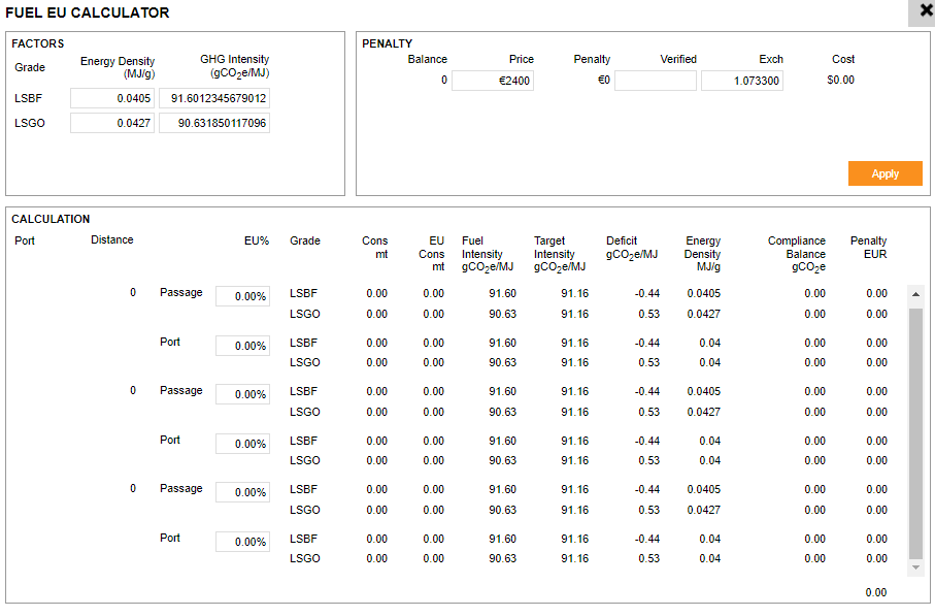
Task: Click the calculation table scroll down arrow
Action: coord(915,567)
